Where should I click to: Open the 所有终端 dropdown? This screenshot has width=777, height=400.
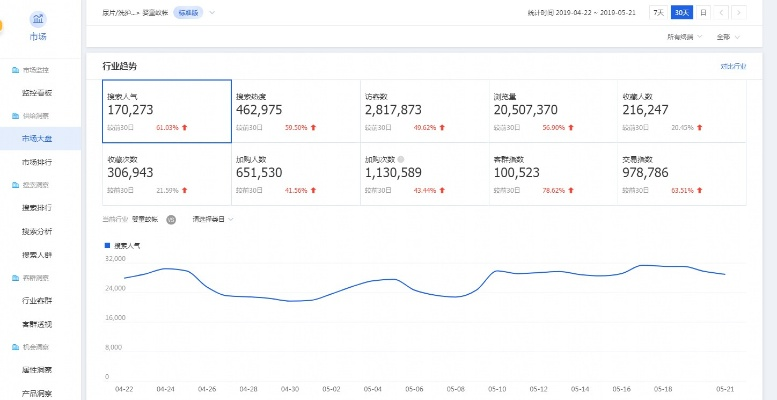[x=684, y=37]
